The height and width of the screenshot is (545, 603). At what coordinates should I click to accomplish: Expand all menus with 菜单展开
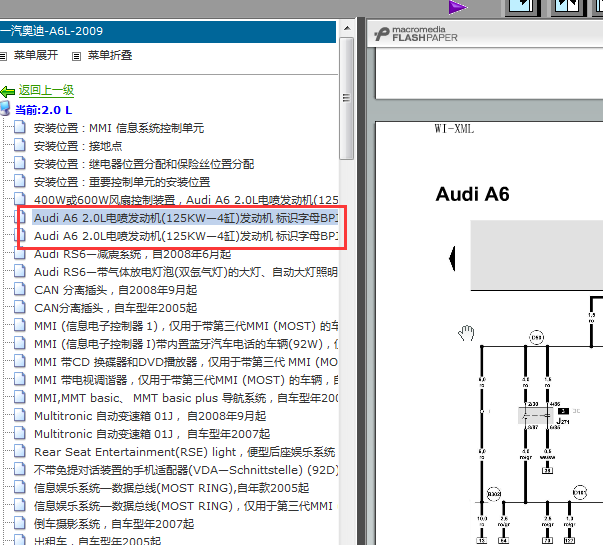pyautogui.click(x=36, y=55)
